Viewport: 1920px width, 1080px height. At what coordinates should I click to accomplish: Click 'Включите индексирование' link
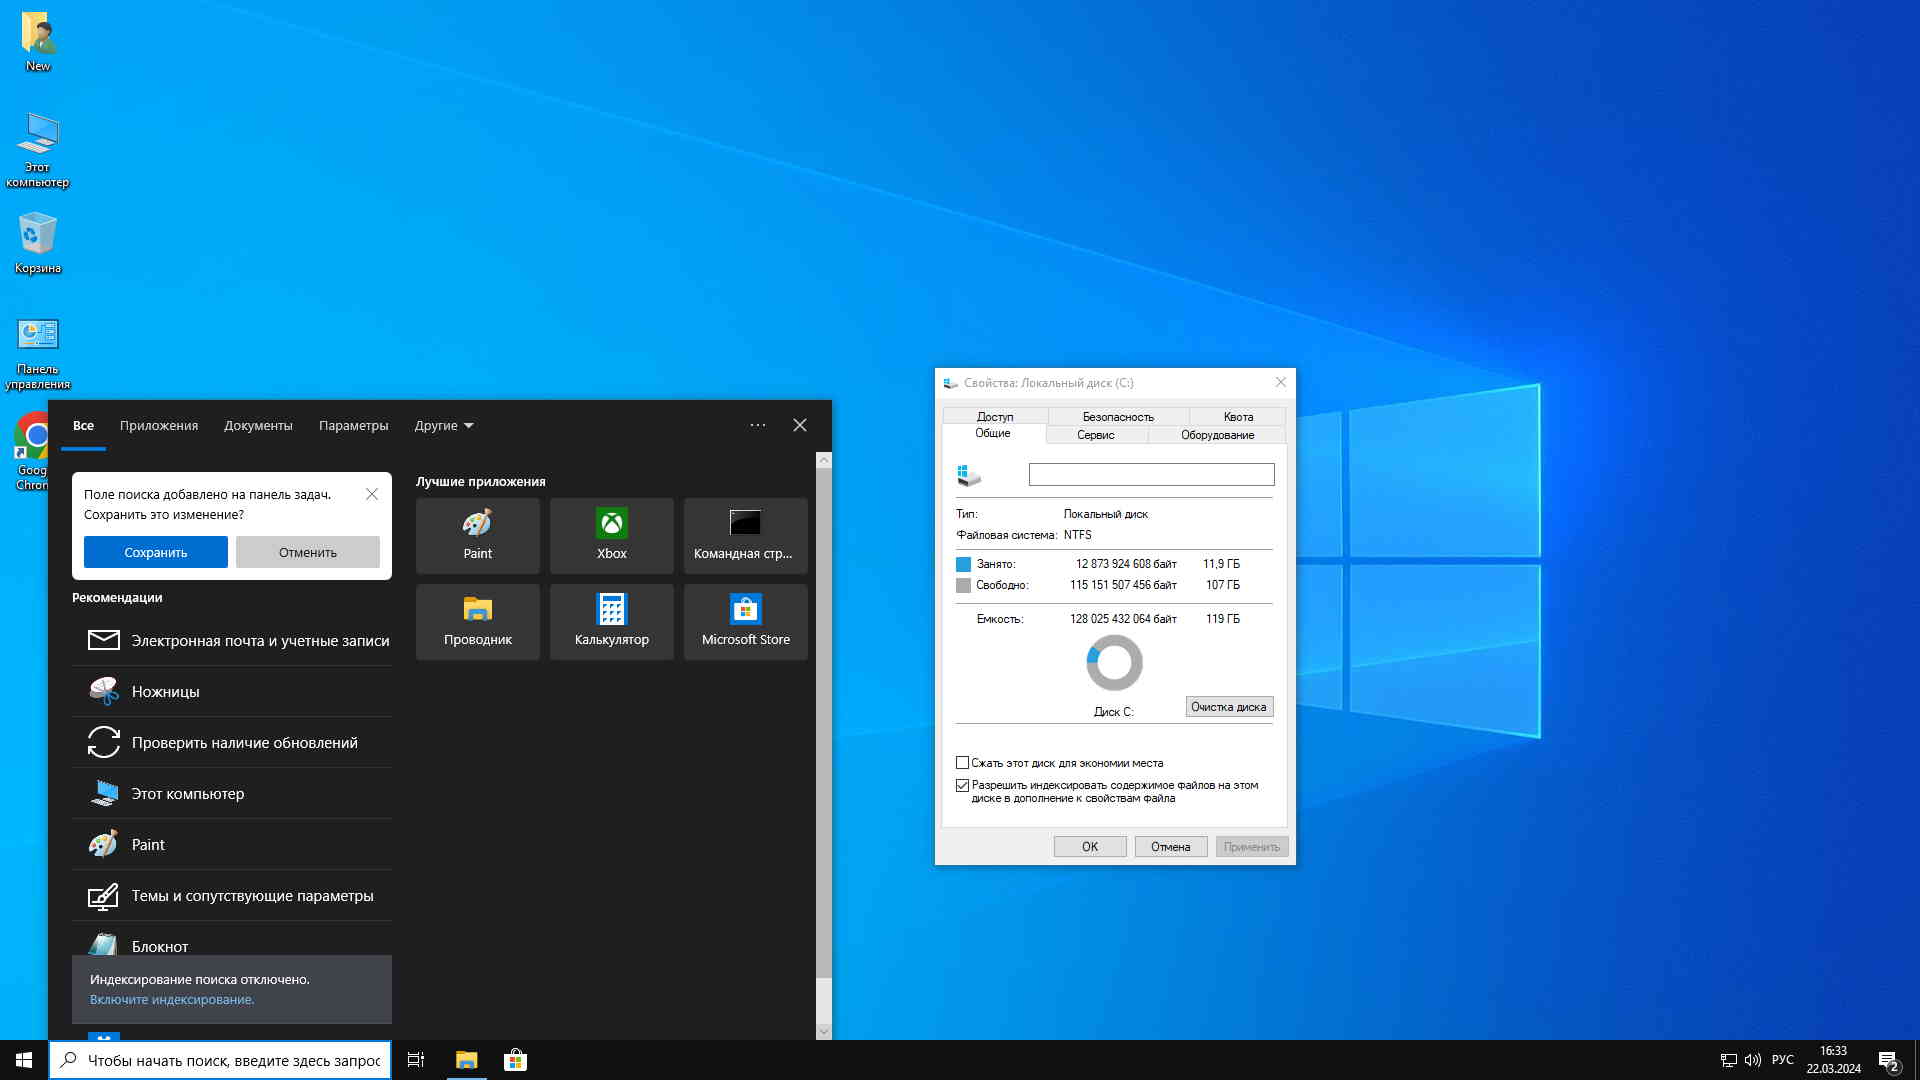pos(172,1000)
